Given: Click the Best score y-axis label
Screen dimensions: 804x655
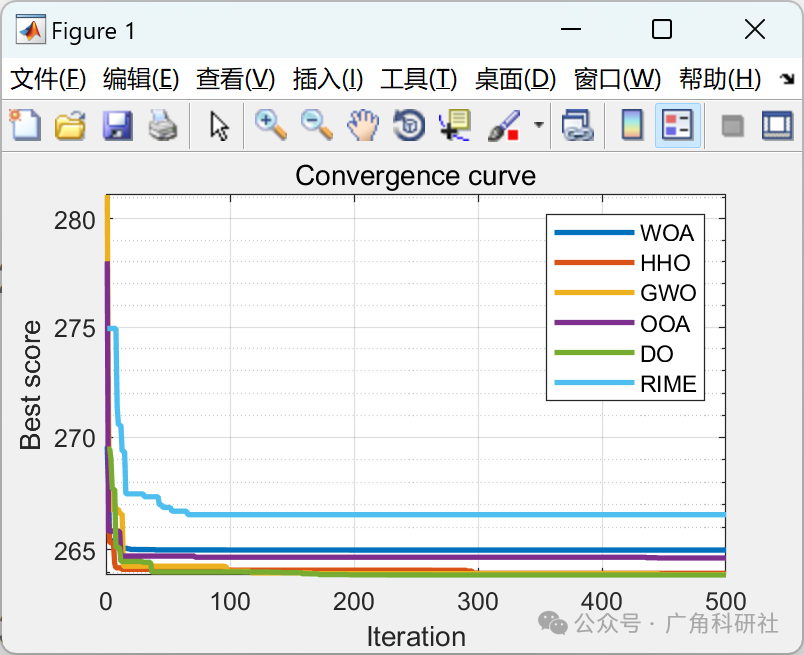Looking at the screenshot, I should (x=30, y=385).
